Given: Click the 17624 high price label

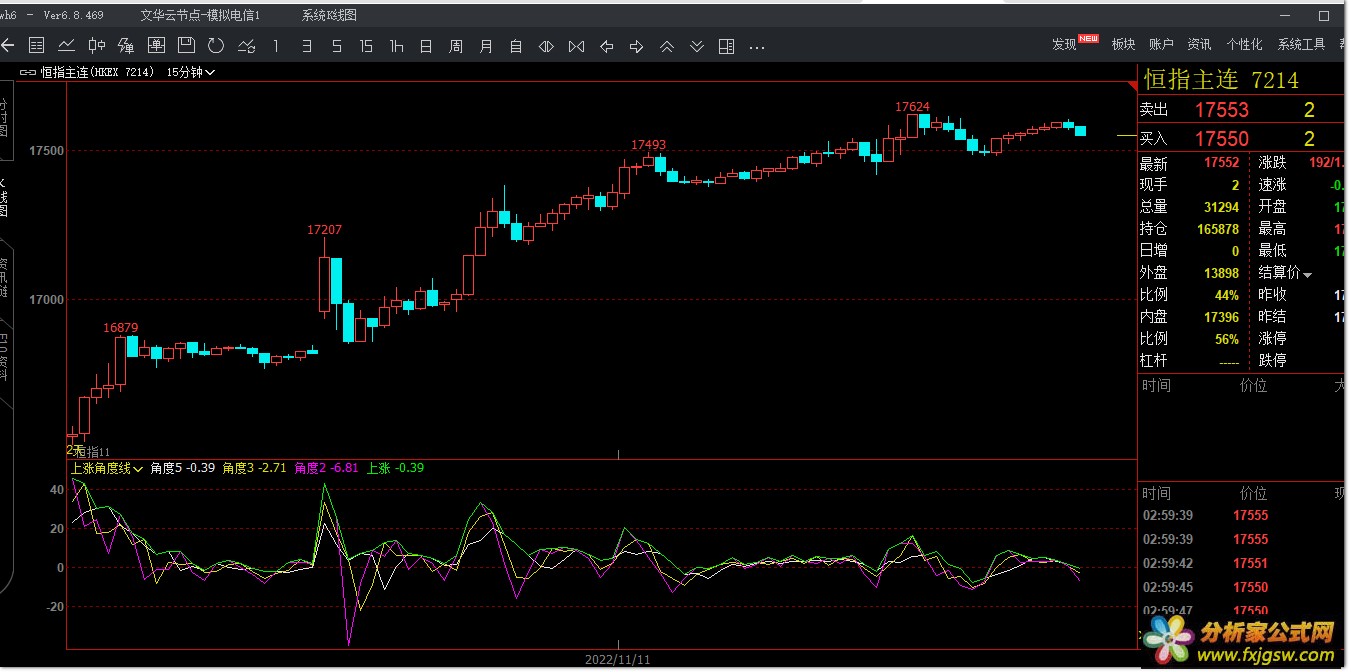Looking at the screenshot, I should [912, 106].
